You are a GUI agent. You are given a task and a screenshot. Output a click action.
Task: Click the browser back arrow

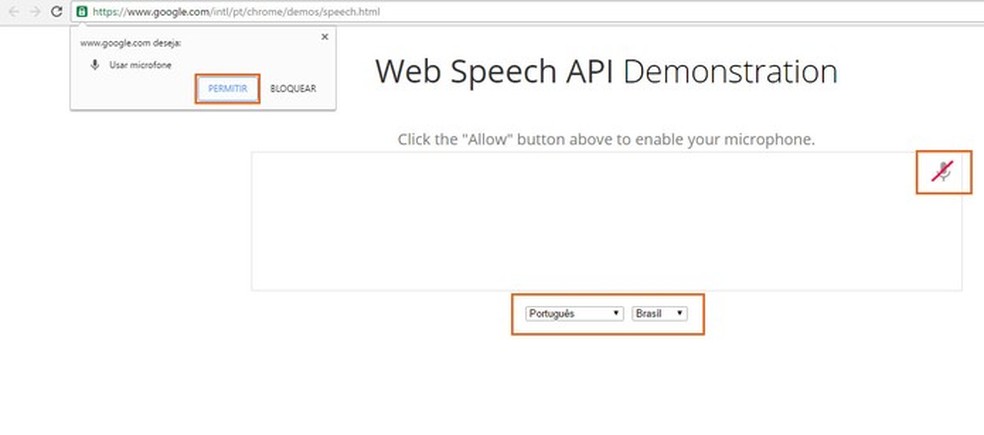tap(13, 12)
